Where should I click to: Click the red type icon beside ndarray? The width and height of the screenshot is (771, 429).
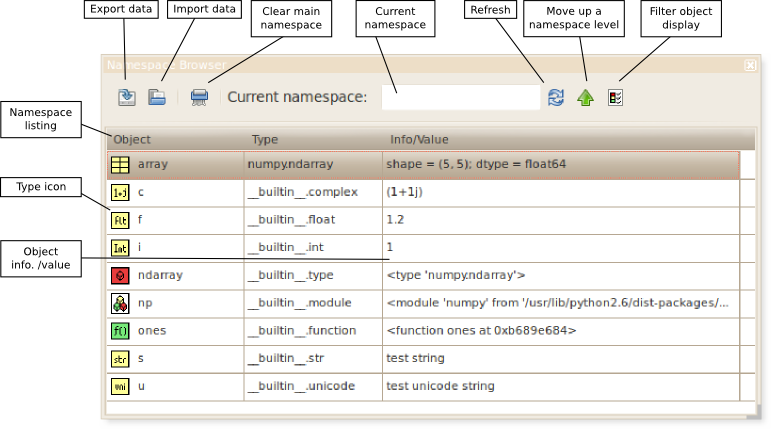click(120, 275)
